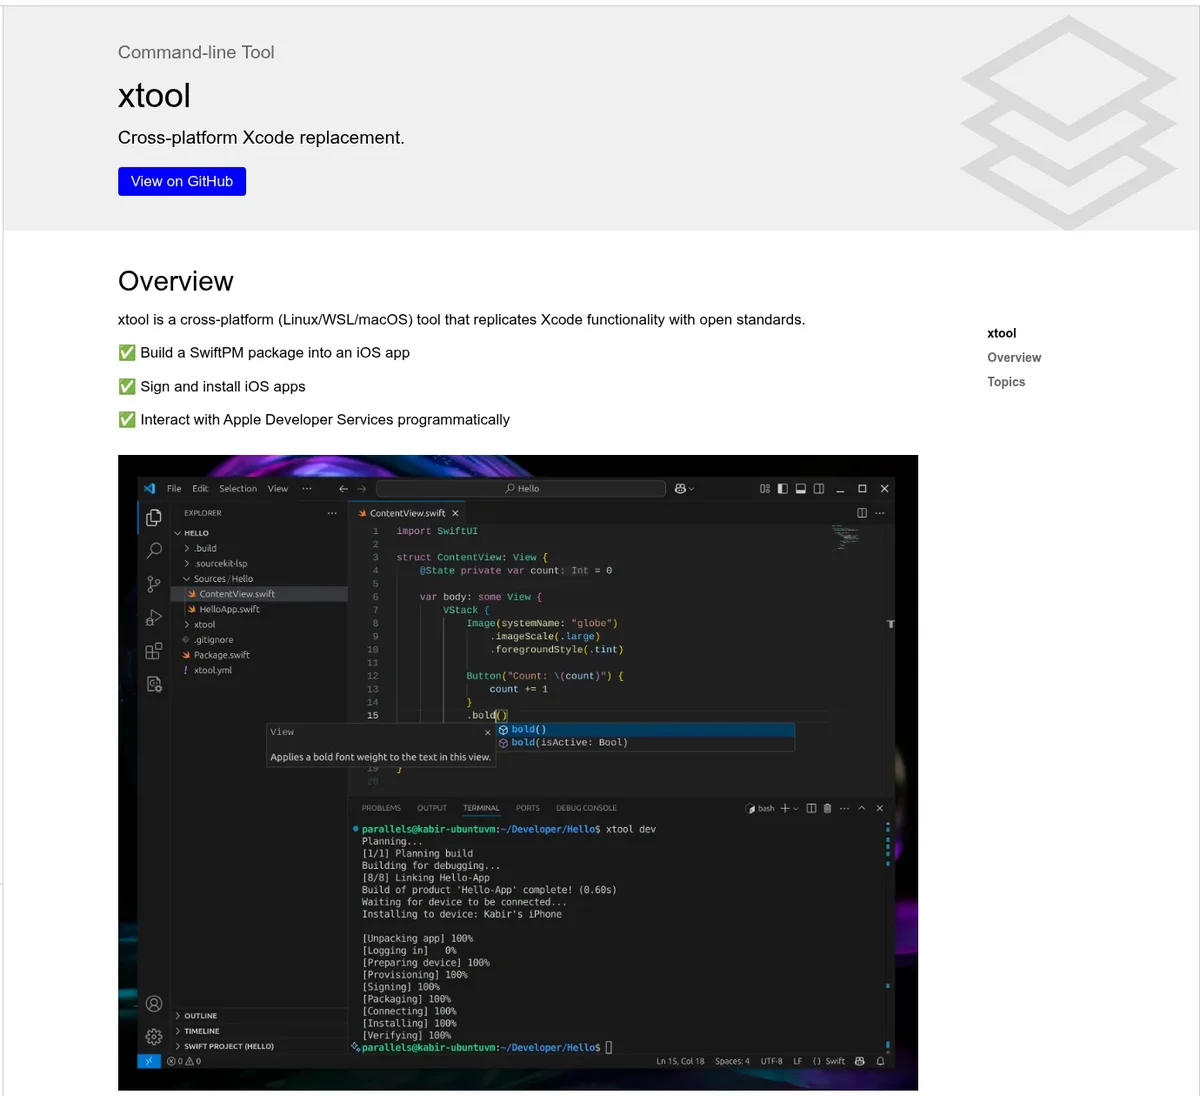Expand the .sourcekit-lsp folder
This screenshot has height=1096, width=1200.
click(260, 563)
